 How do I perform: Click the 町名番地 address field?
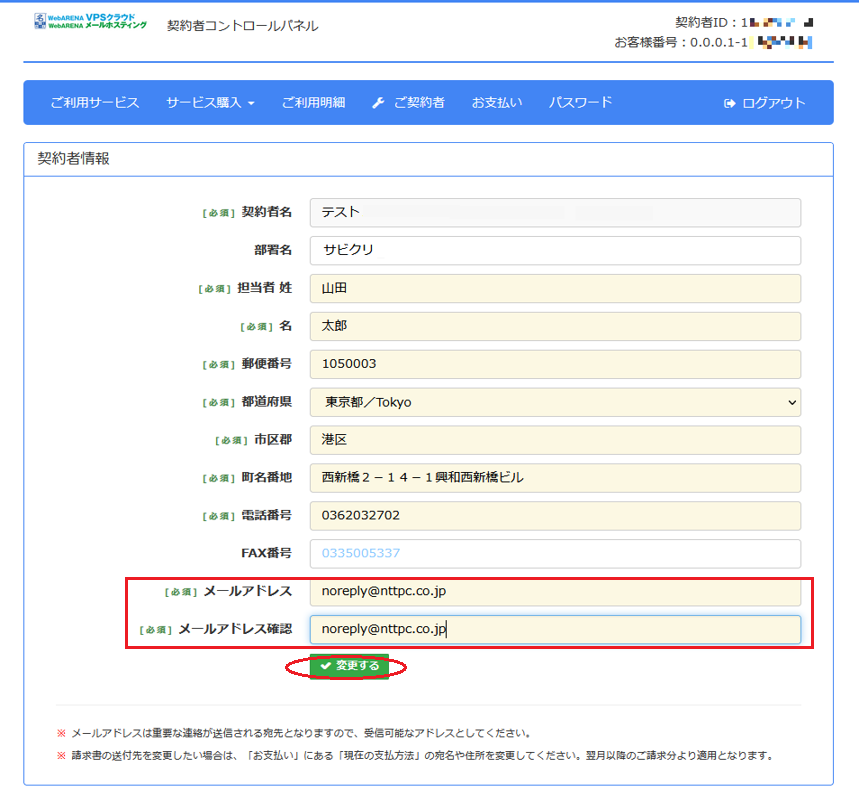click(x=555, y=478)
